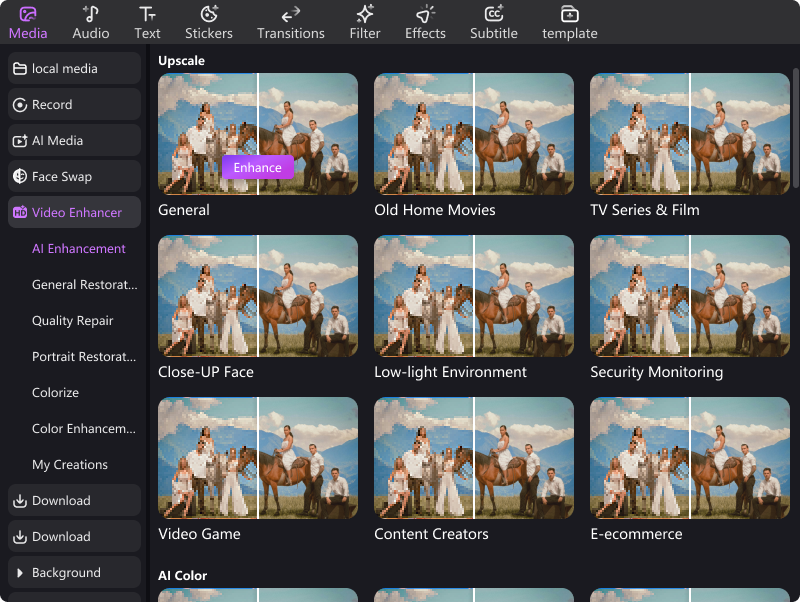Click the E-commerce label
800x602 pixels.
coord(636,534)
